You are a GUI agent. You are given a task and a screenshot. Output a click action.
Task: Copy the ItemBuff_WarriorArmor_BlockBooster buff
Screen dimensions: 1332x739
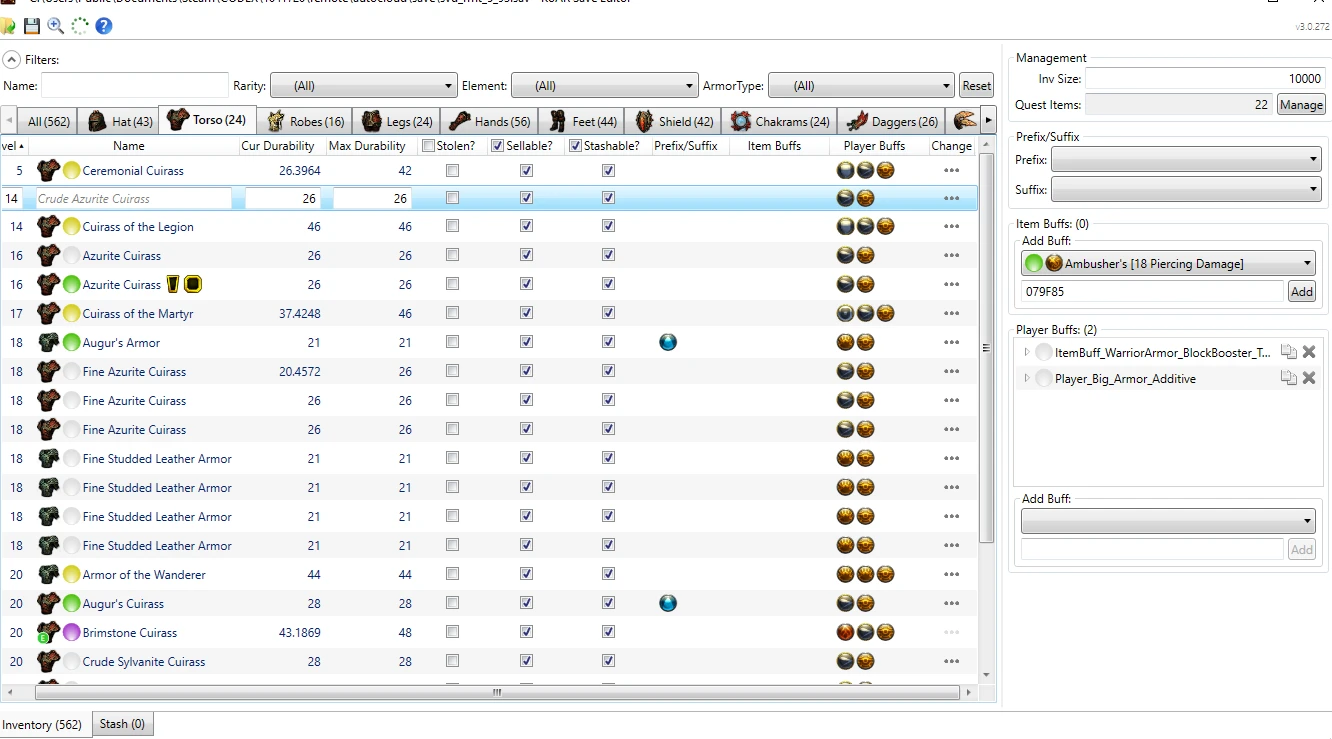tap(1289, 352)
